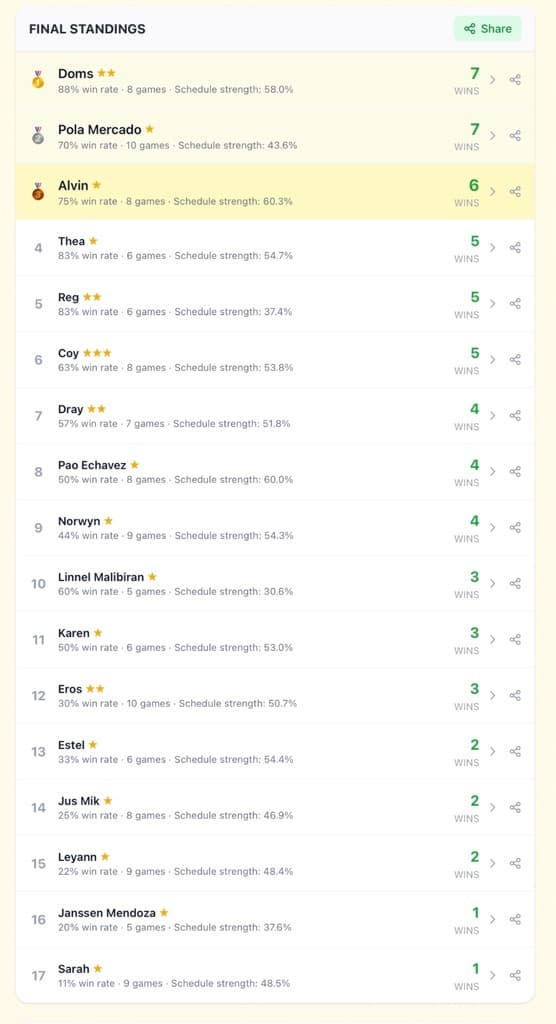556x1024 pixels.
Task: Click Estel's 2 wins count
Action: (x=474, y=744)
